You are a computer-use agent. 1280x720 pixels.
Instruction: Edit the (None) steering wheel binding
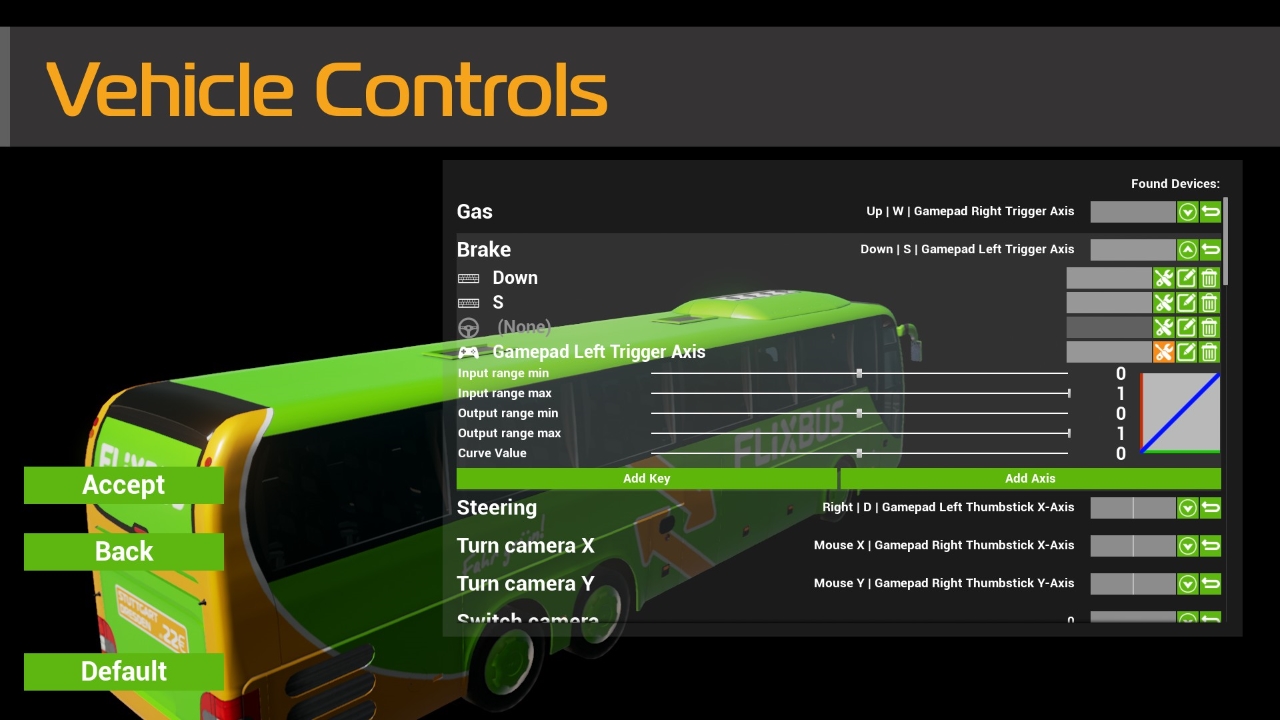pos(1186,327)
